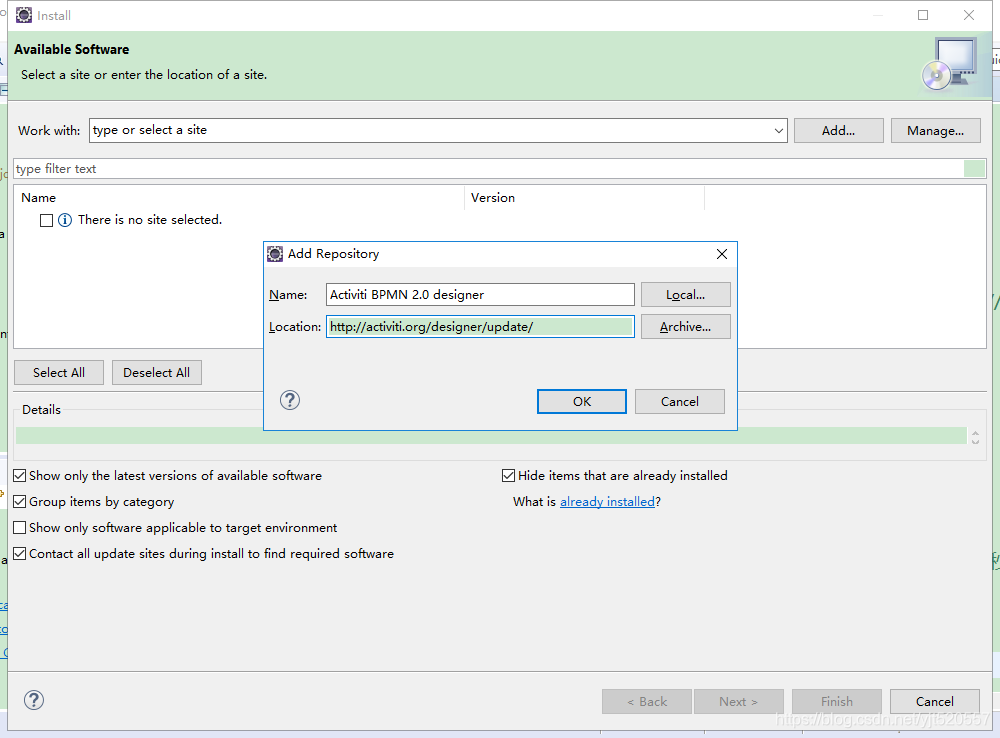The height and width of the screenshot is (738, 1000).
Task: Toggle 'Group items by category' checkbox
Action: point(20,502)
